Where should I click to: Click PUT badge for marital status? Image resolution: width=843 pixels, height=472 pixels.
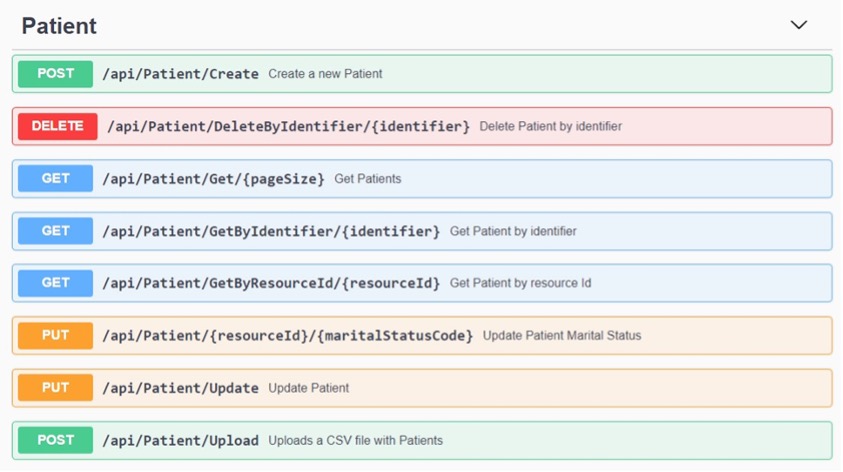pyautogui.click(x=55, y=335)
